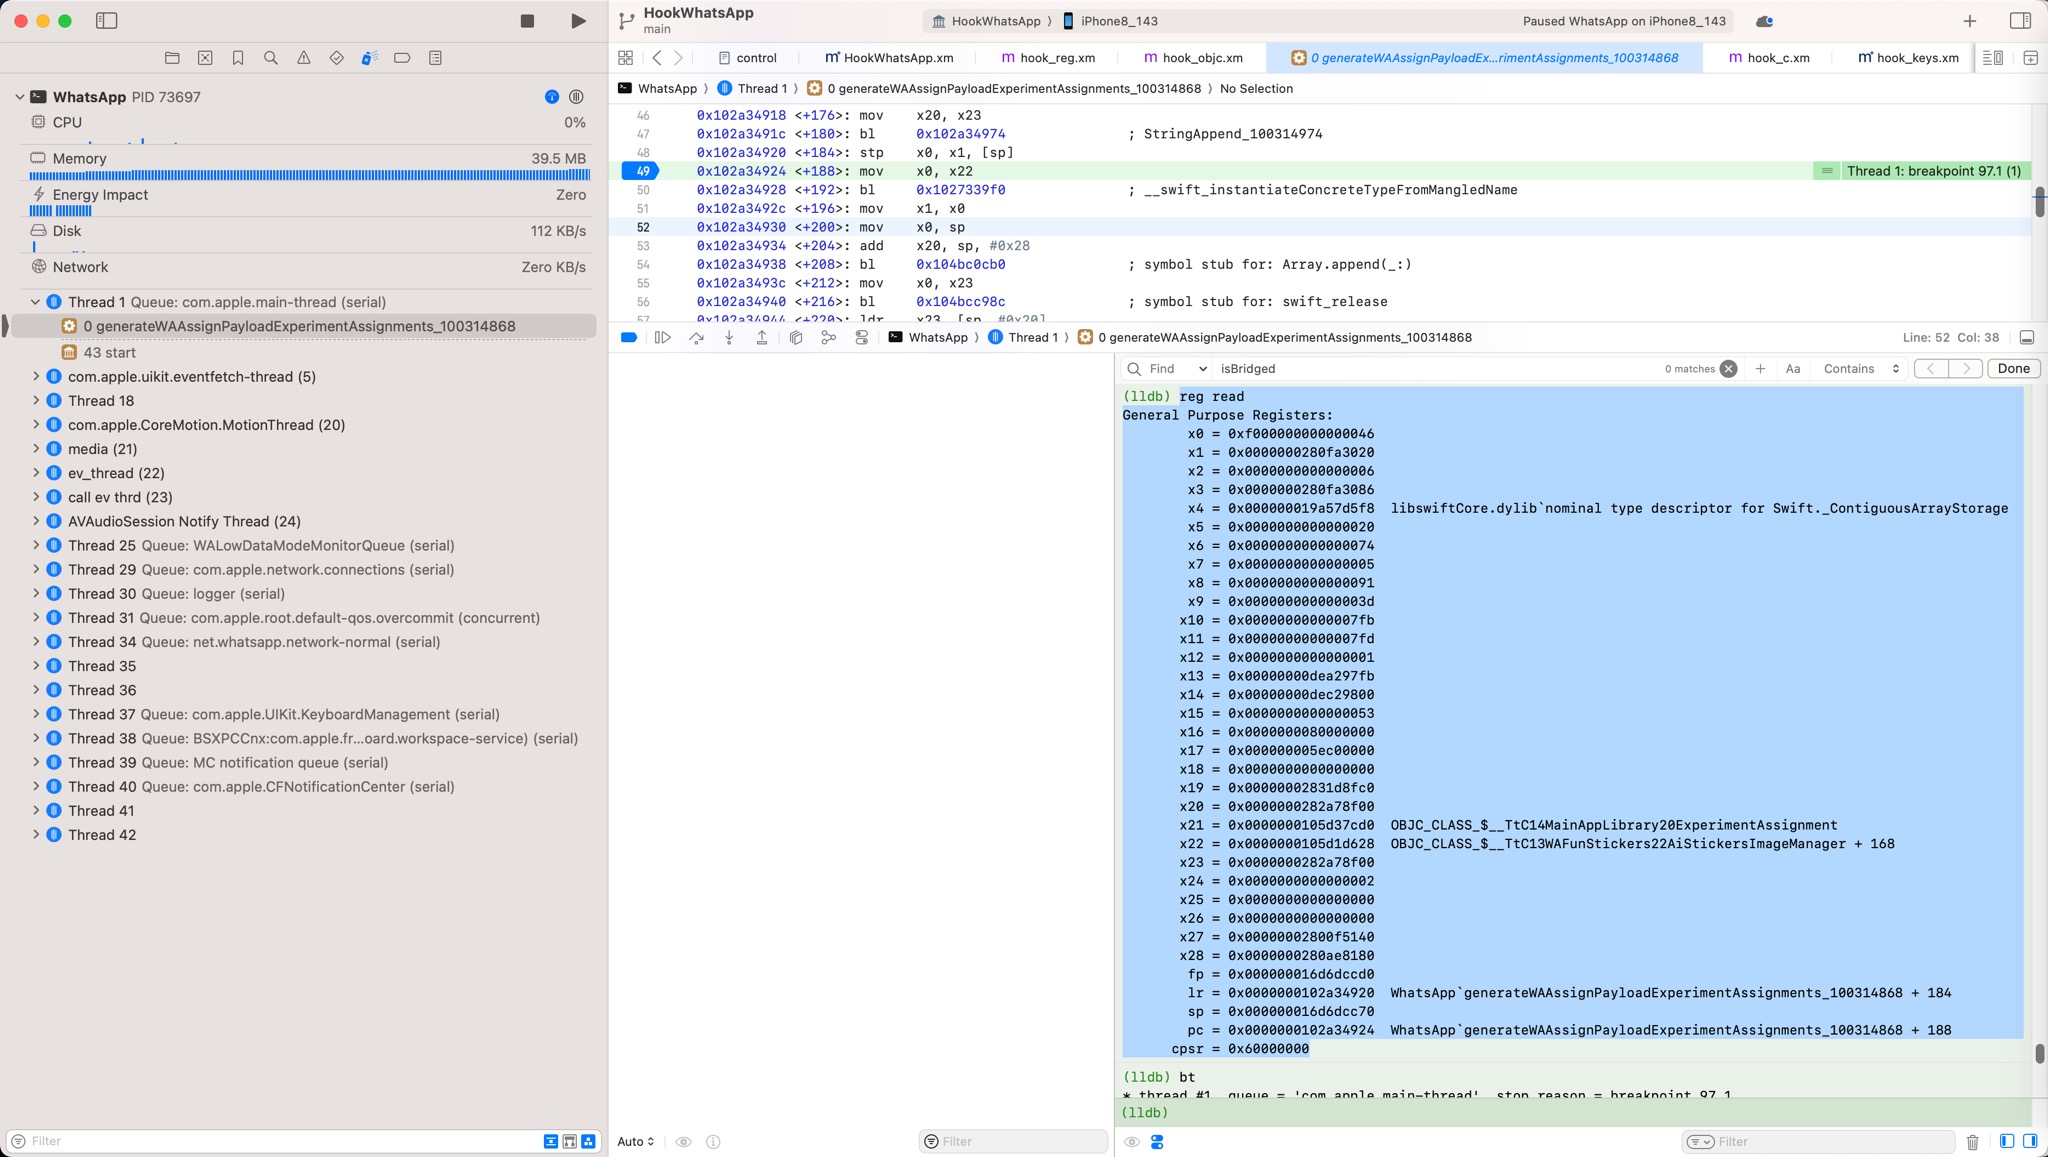Image resolution: width=2048 pixels, height=1157 pixels.
Task: Open the Test navigator diamond icon
Action: pyautogui.click(x=336, y=58)
